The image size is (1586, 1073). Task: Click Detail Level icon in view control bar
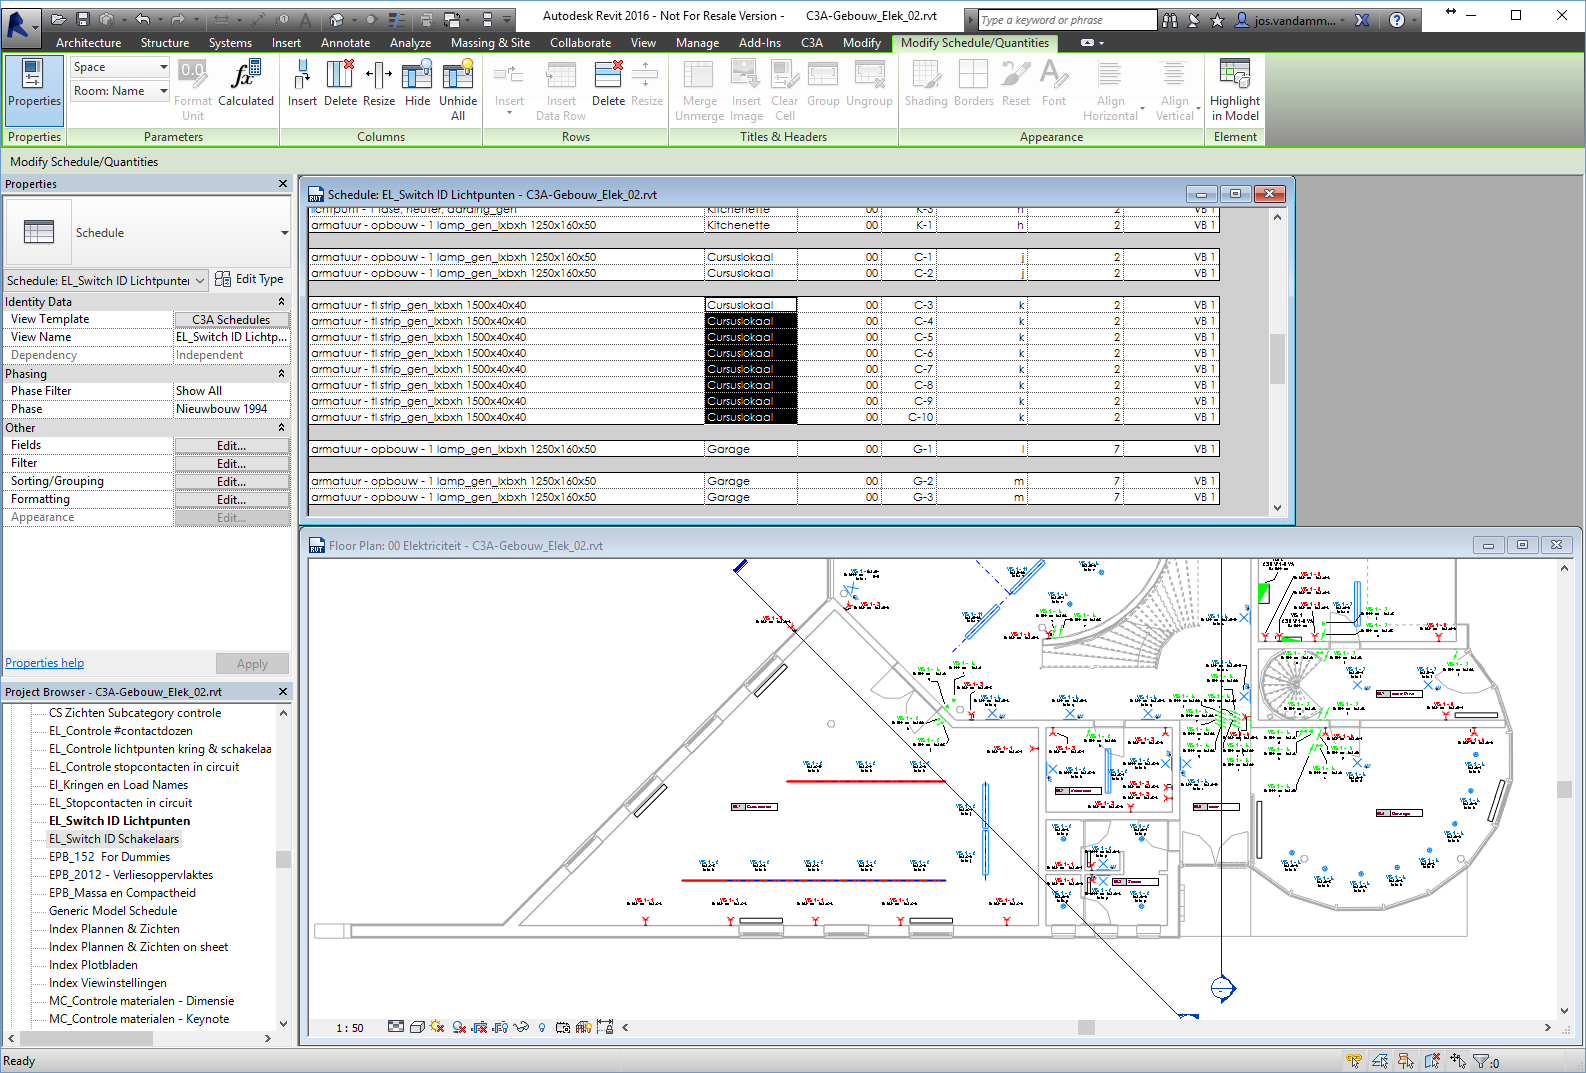point(396,1027)
